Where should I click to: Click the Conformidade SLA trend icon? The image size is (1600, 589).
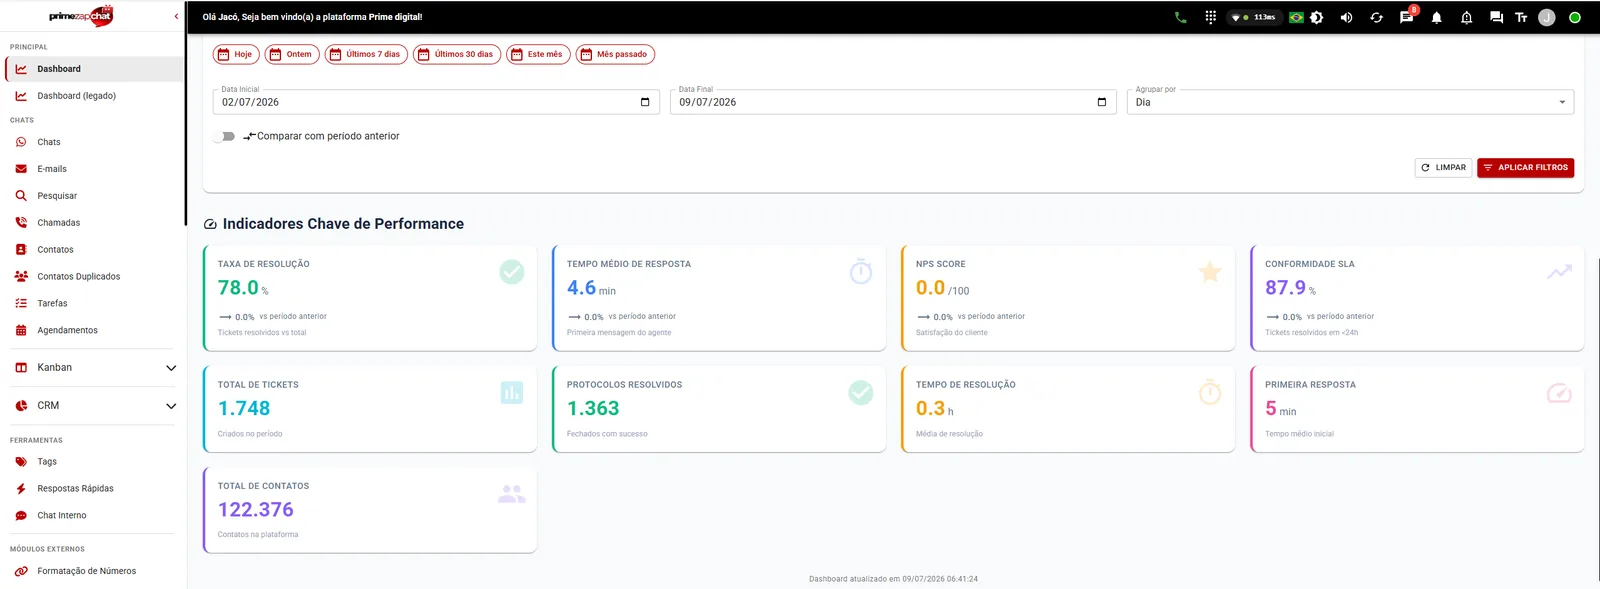[1559, 271]
